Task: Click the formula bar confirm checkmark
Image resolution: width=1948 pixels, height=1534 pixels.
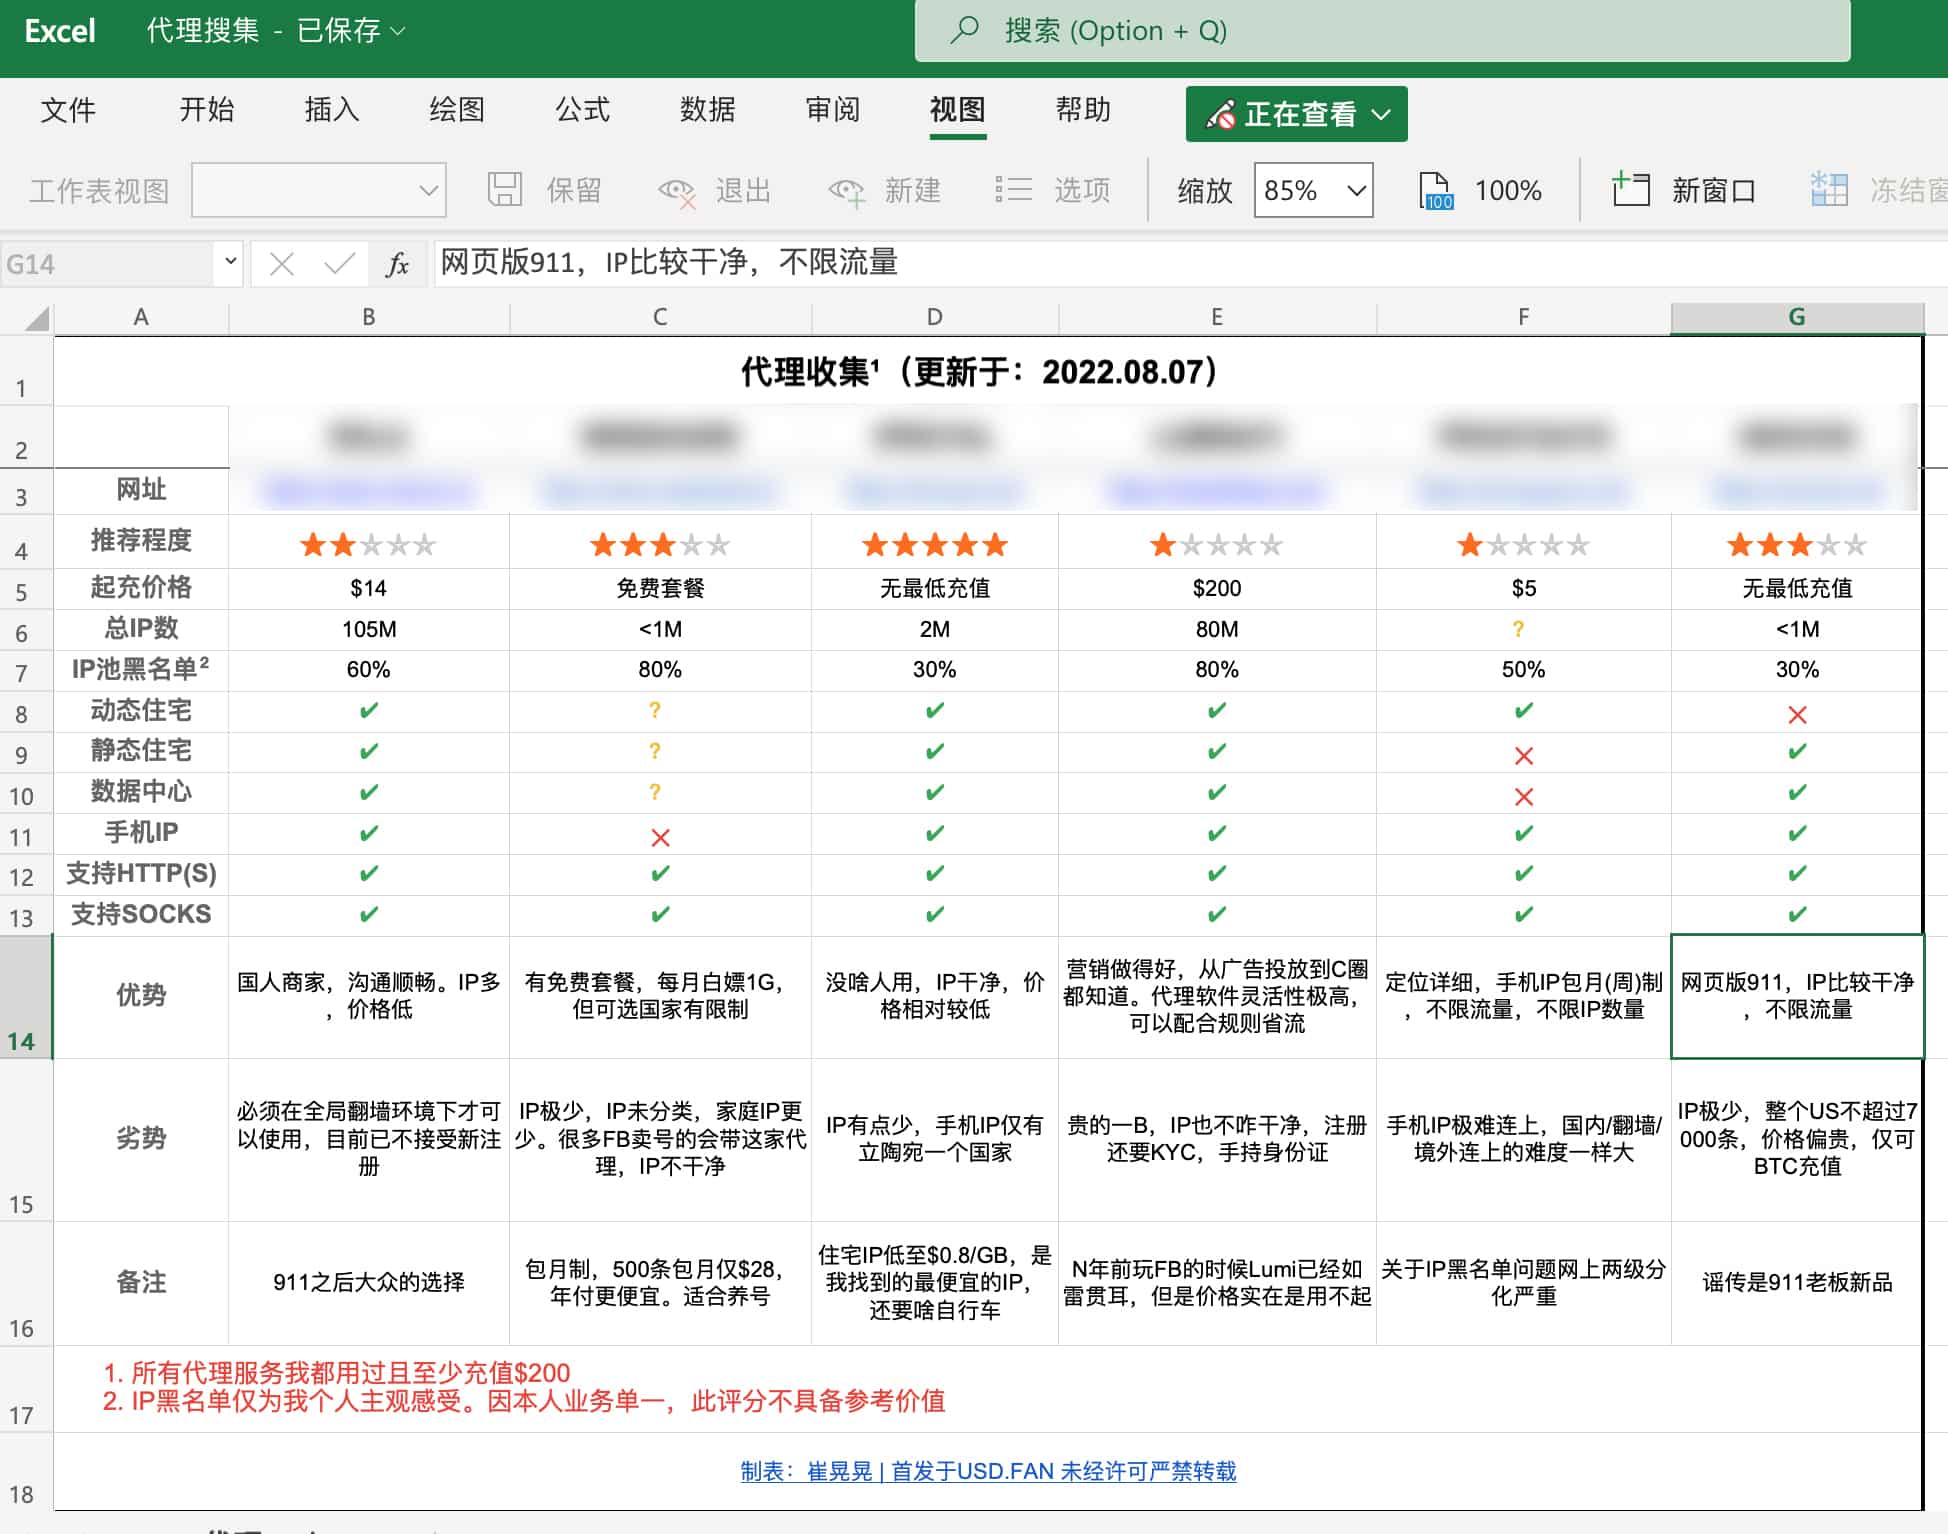Action: (x=339, y=264)
